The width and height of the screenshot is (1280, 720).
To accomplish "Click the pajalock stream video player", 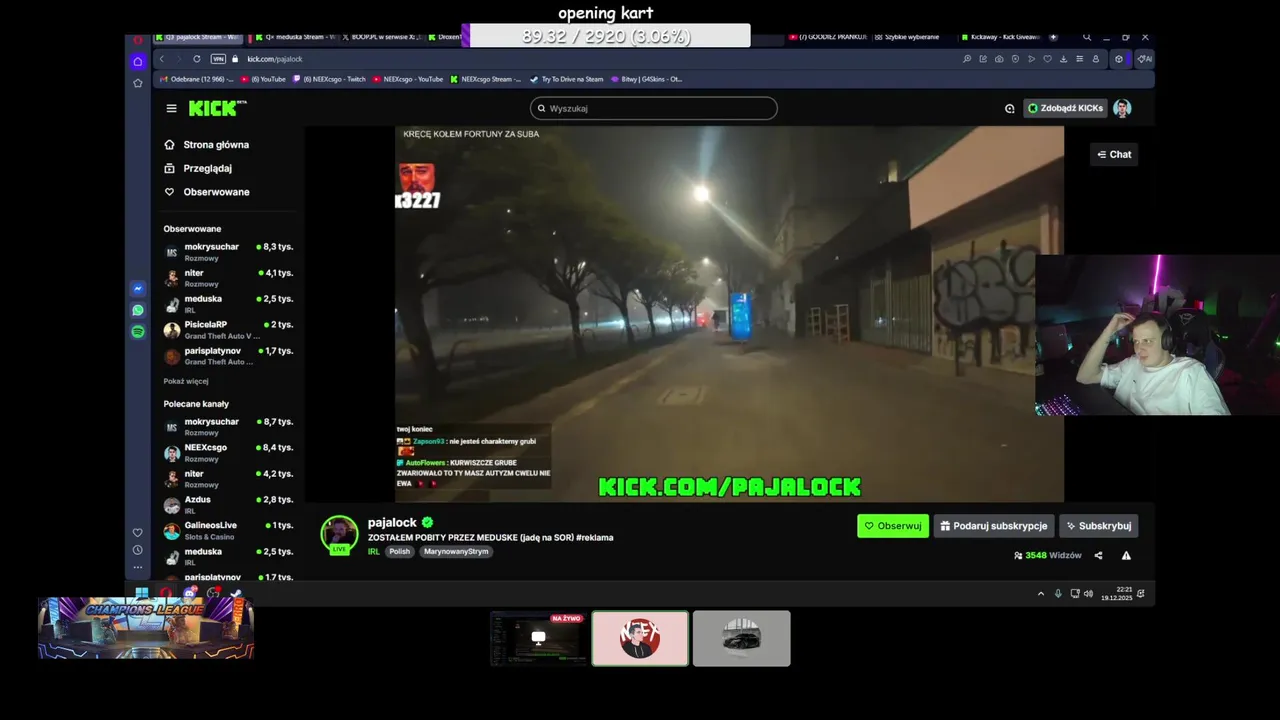I will 729,313.
